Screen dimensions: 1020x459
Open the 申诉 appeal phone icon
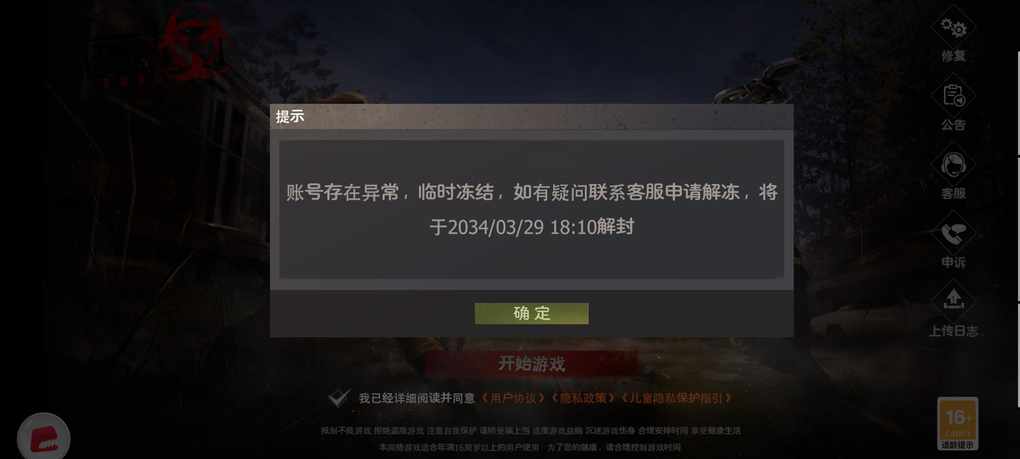point(954,234)
